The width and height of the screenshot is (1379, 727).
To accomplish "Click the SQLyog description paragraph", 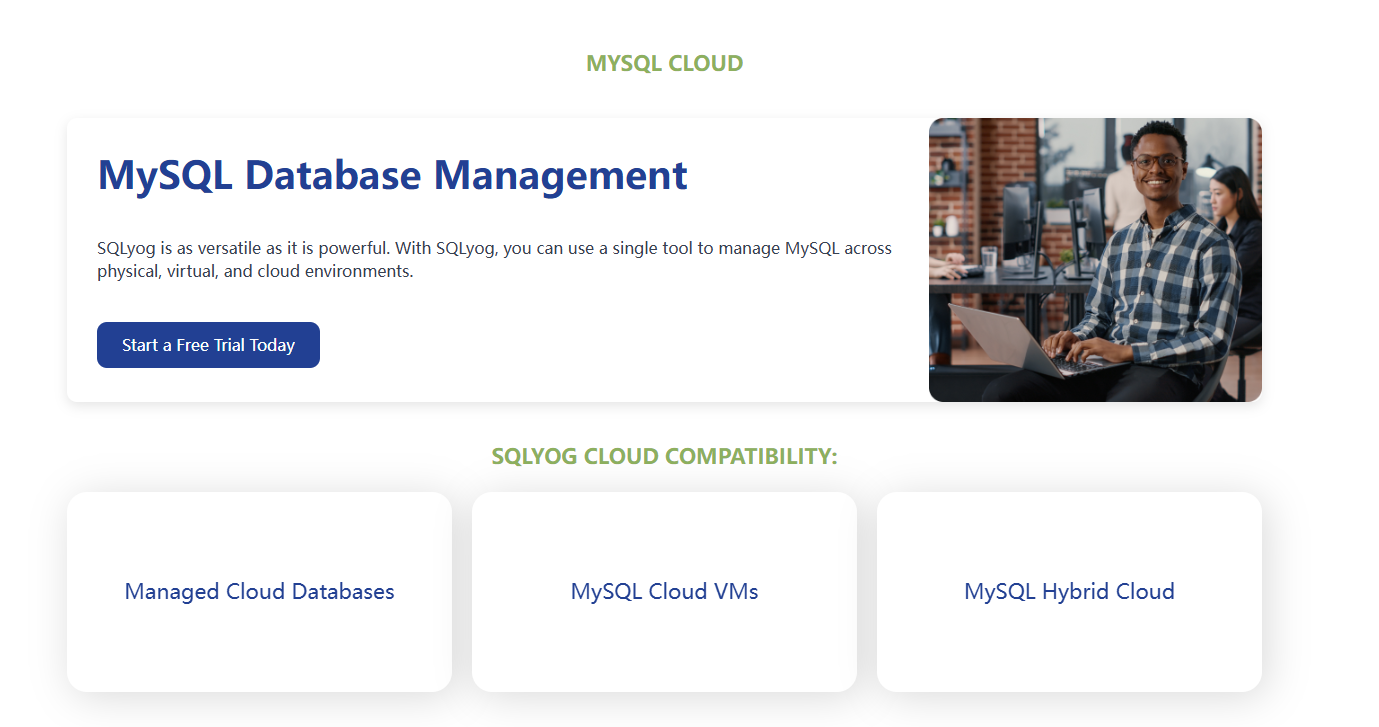I will pos(494,259).
